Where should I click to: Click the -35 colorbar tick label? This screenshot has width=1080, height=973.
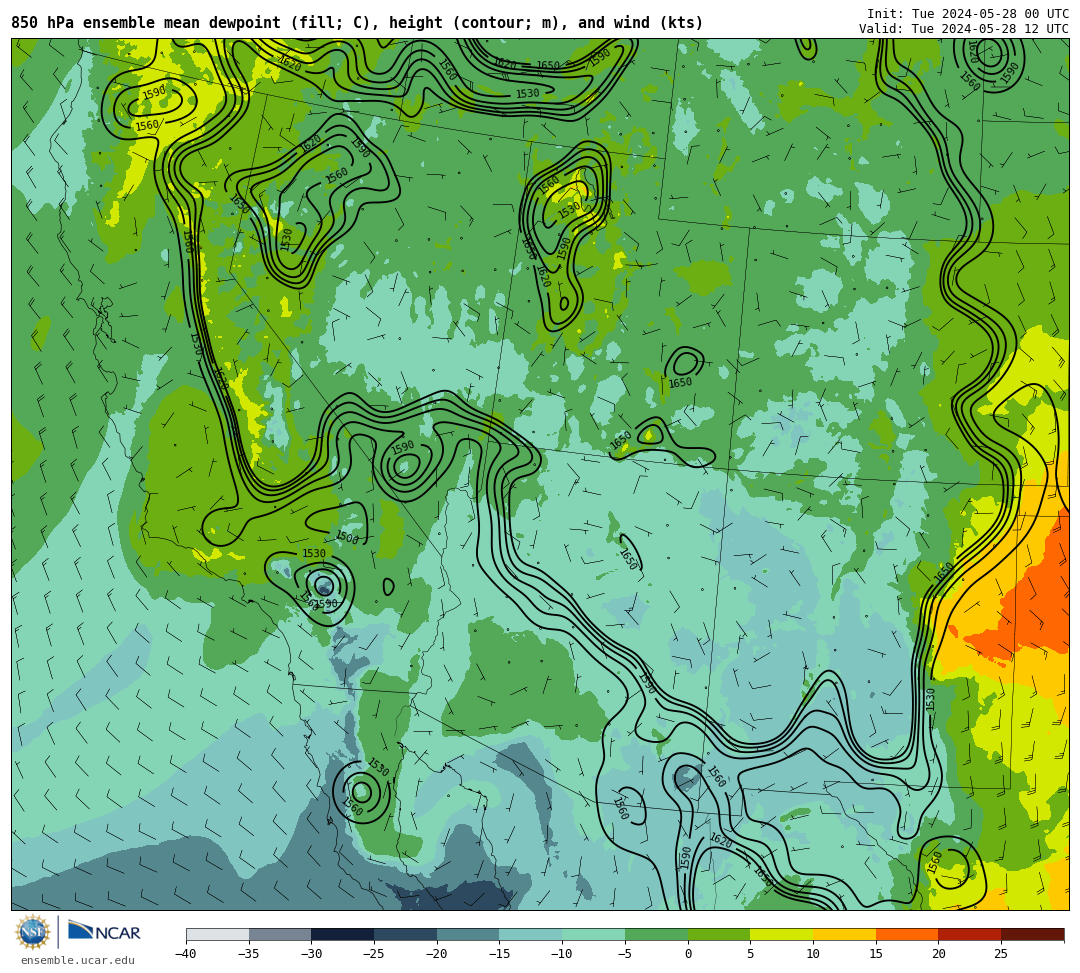[249, 954]
